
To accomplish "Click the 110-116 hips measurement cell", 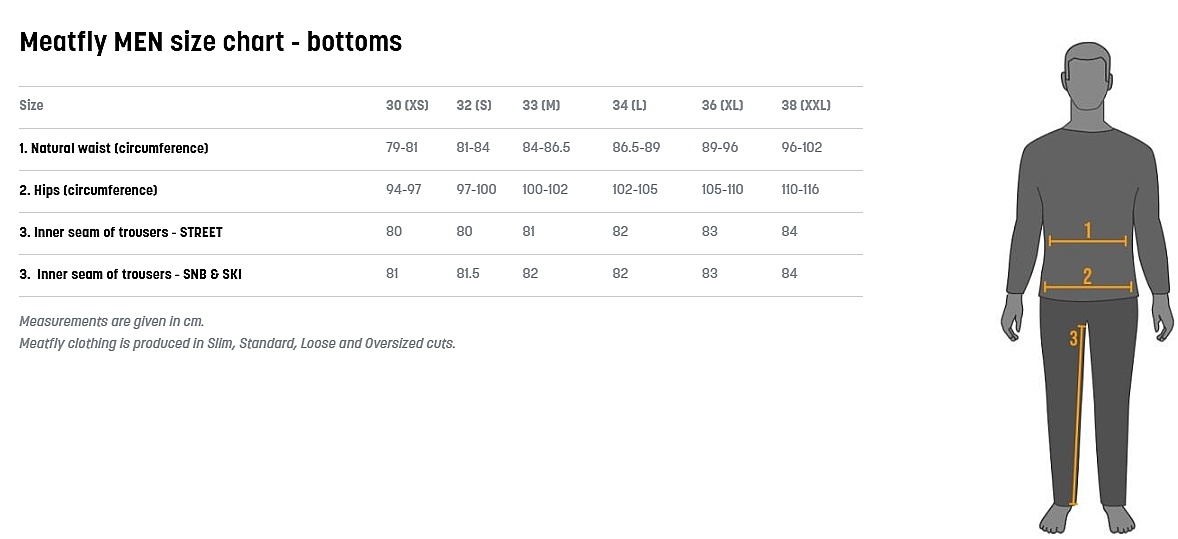I will (800, 190).
